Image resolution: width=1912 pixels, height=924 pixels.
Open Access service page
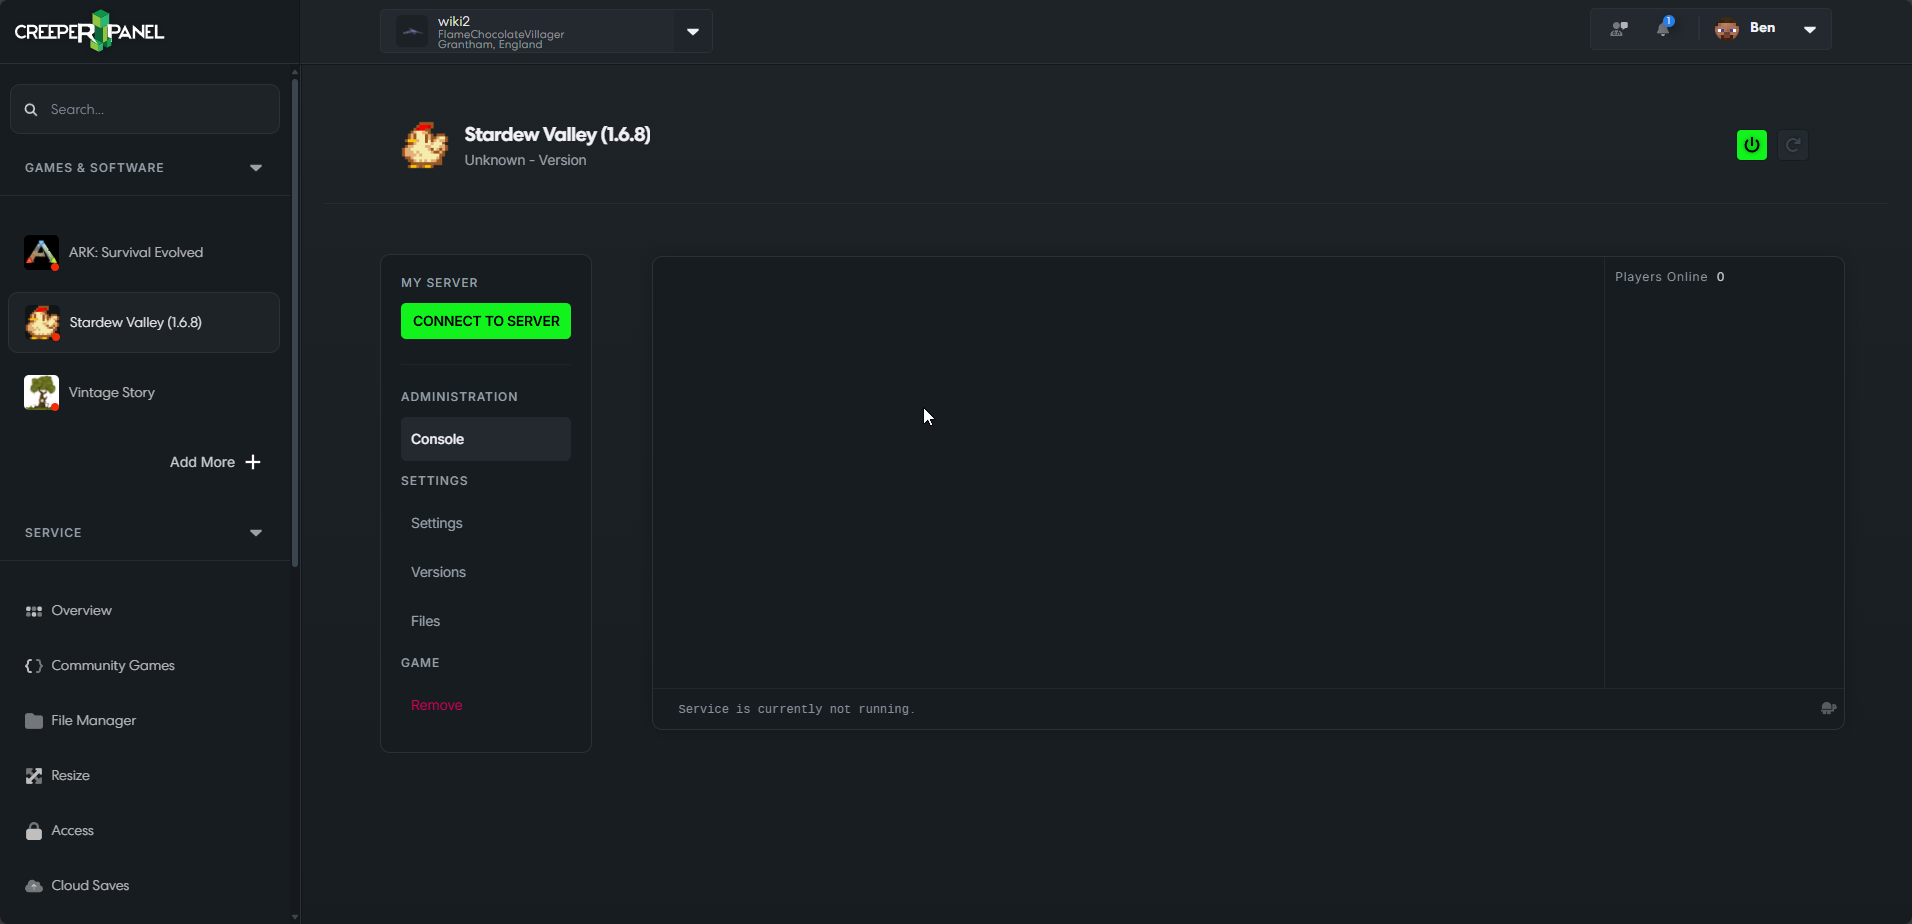(x=72, y=831)
